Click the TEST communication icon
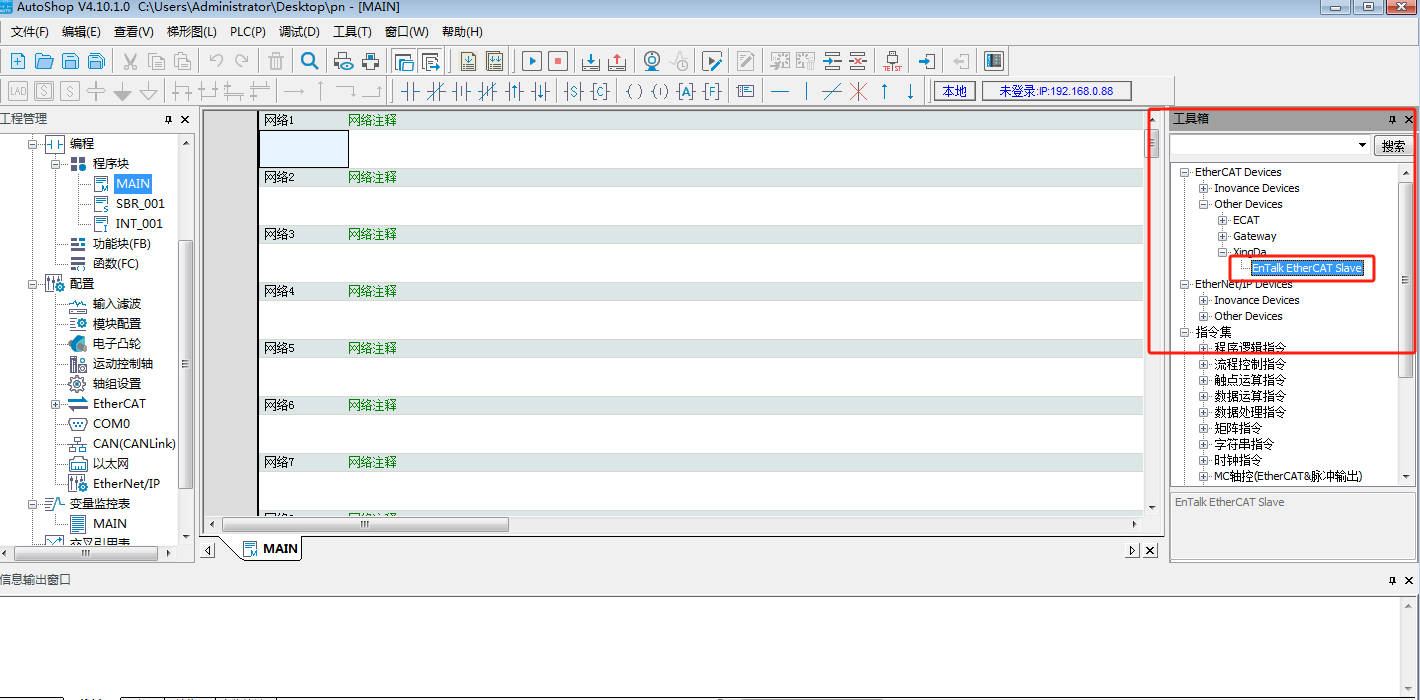Viewport: 1420px width, 700px height. [x=892, y=61]
